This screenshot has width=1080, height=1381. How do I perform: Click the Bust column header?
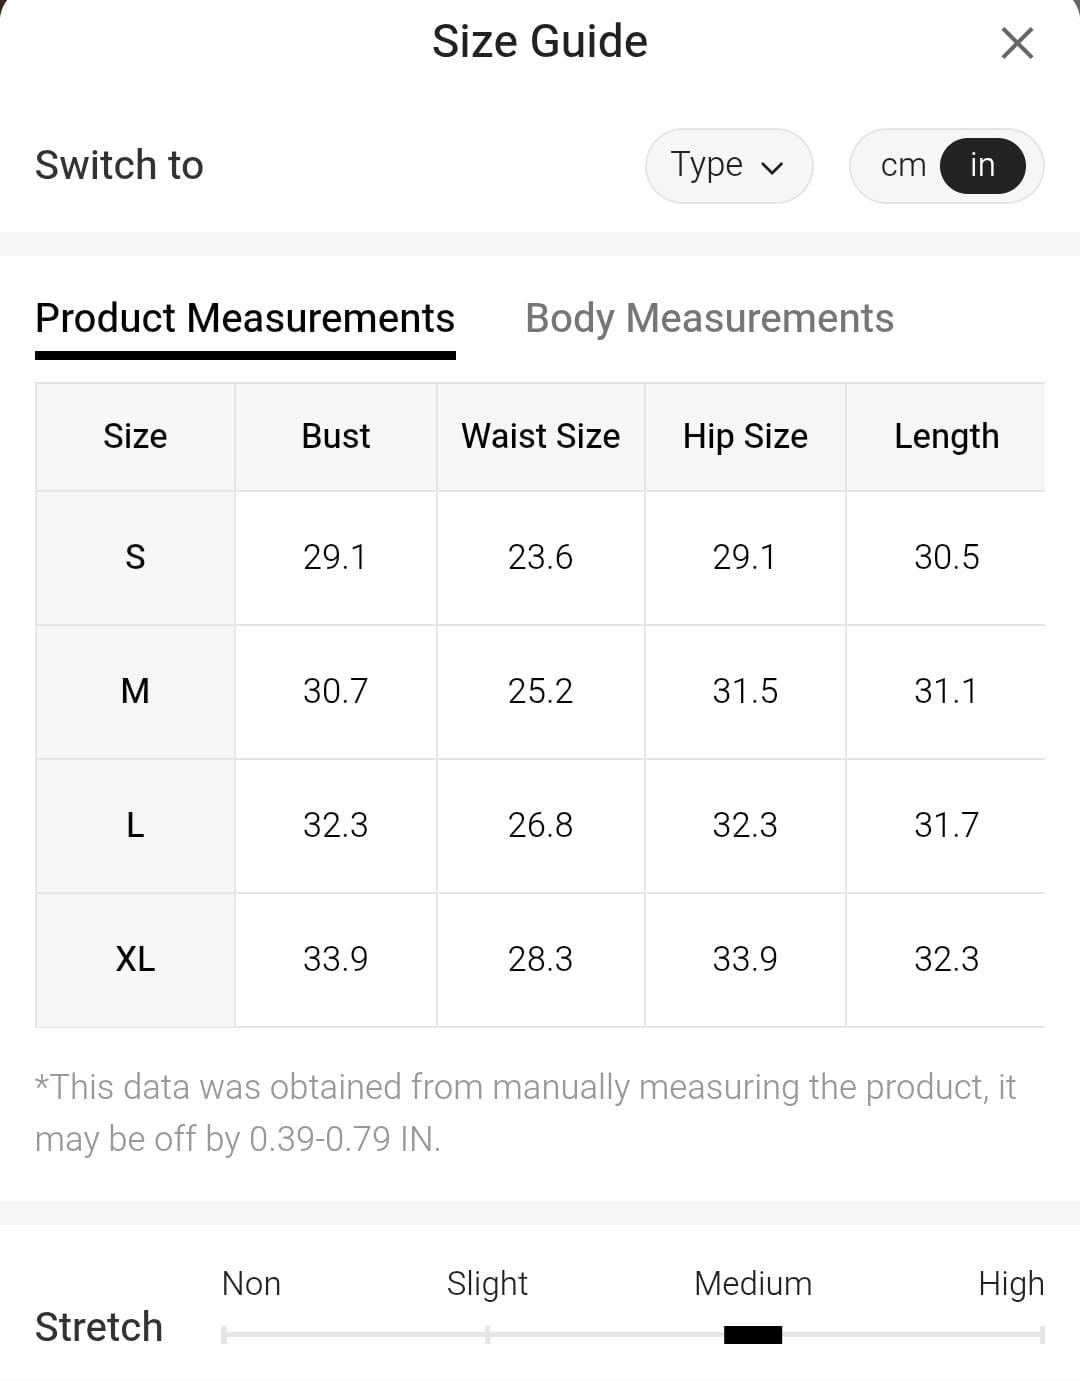pyautogui.click(x=336, y=436)
